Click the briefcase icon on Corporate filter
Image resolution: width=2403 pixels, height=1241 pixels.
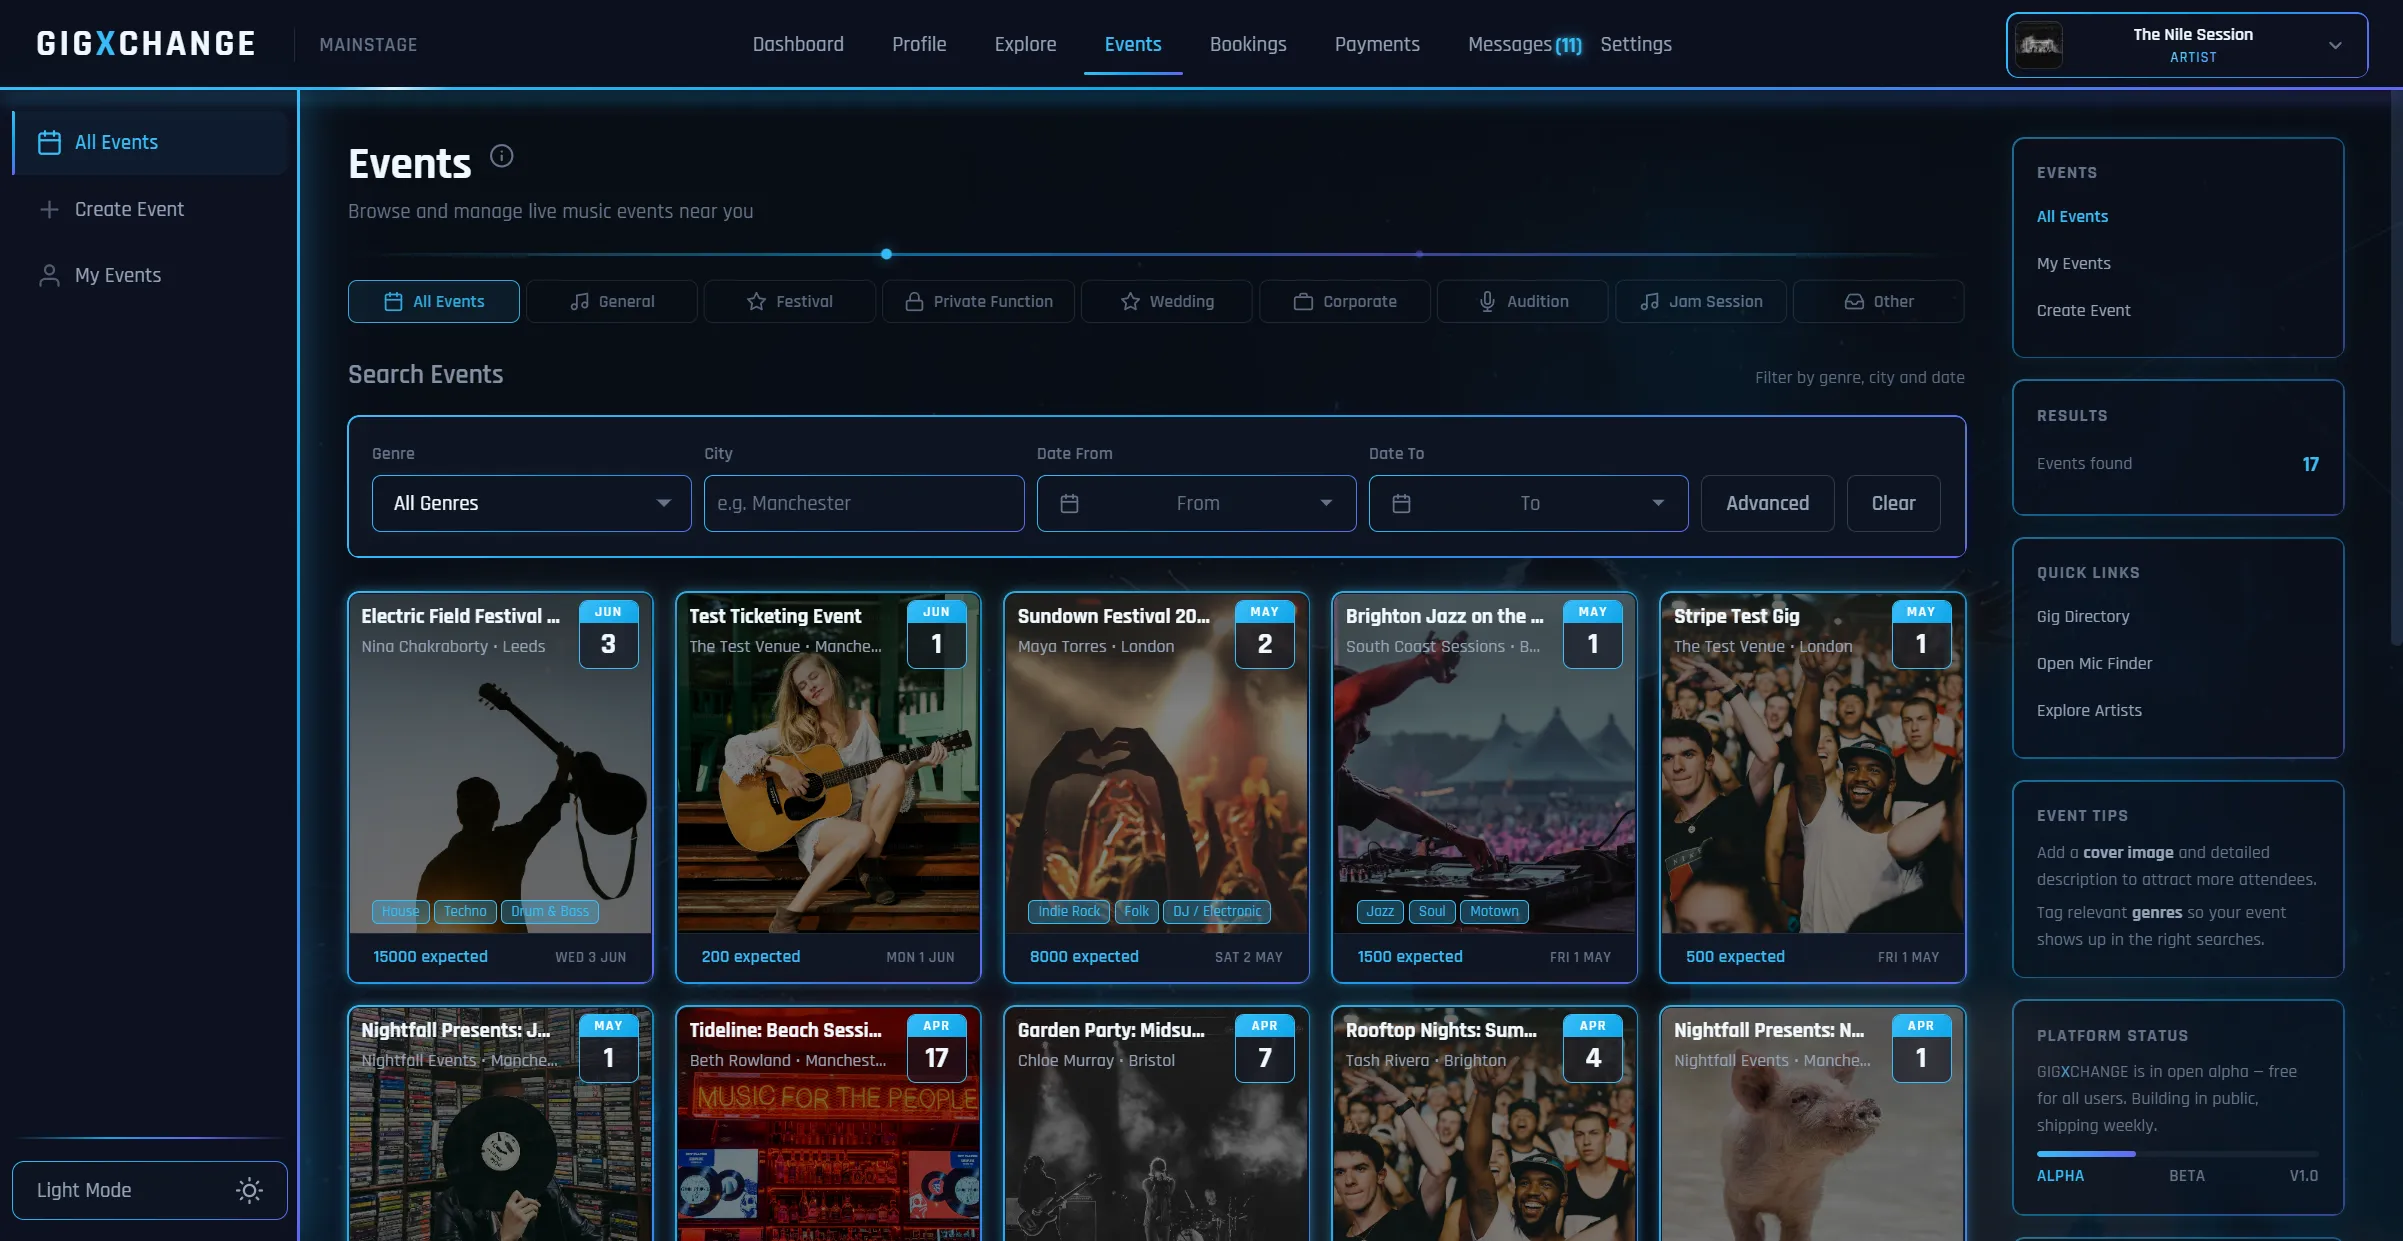tap(1303, 301)
